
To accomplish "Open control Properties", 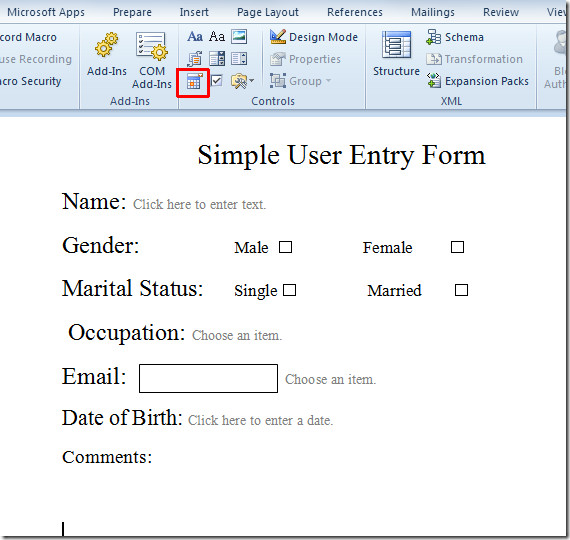I will point(305,59).
